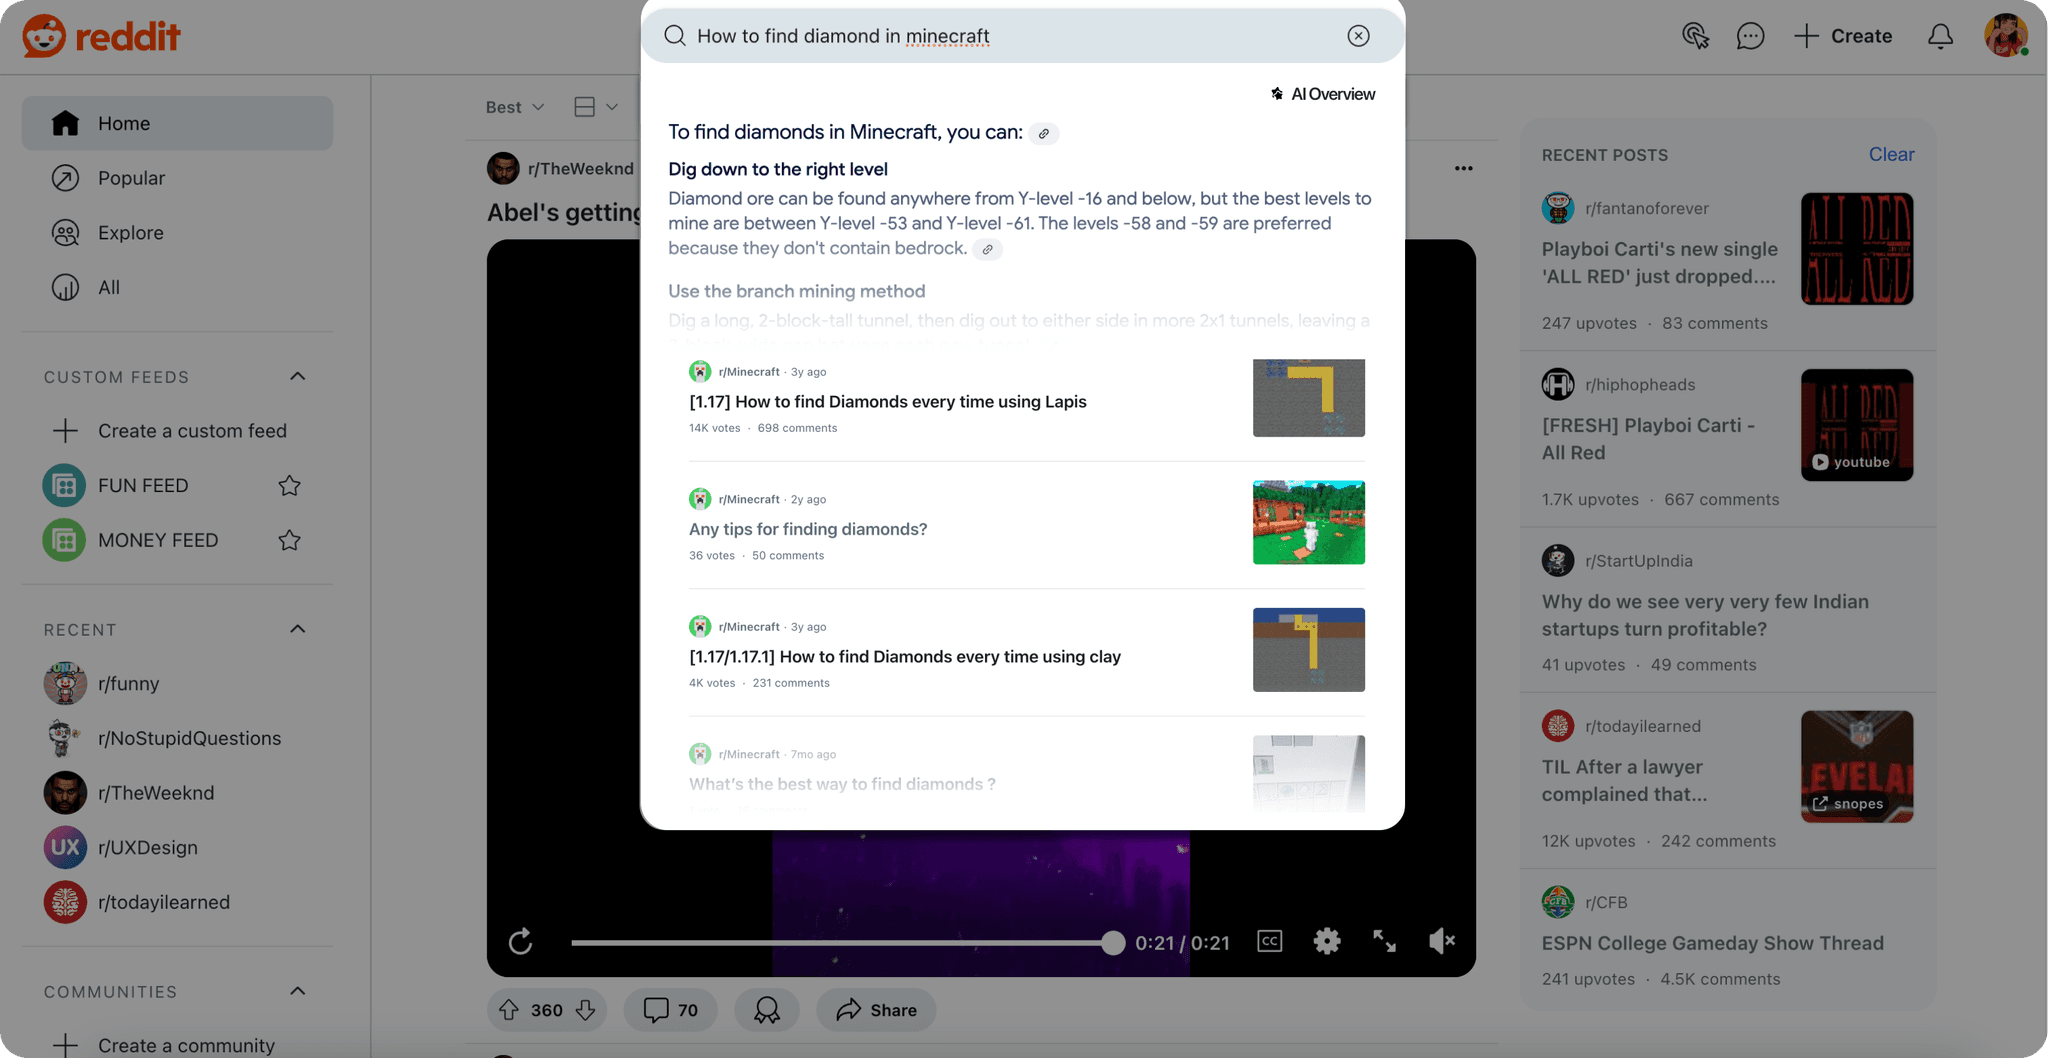This screenshot has width=2048, height=1058.
Task: Collapse the Recent section
Action: pos(297,630)
